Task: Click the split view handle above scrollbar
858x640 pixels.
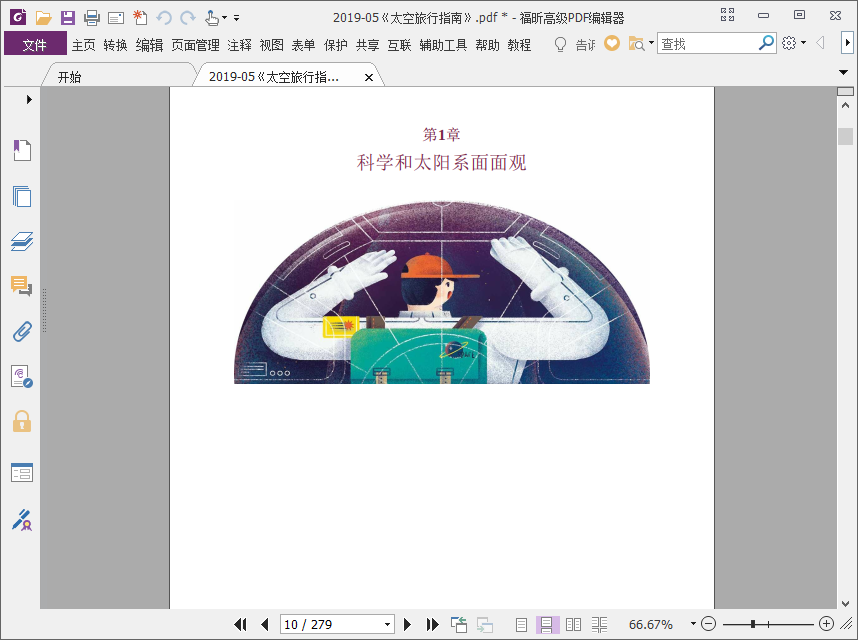Action: [x=845, y=91]
